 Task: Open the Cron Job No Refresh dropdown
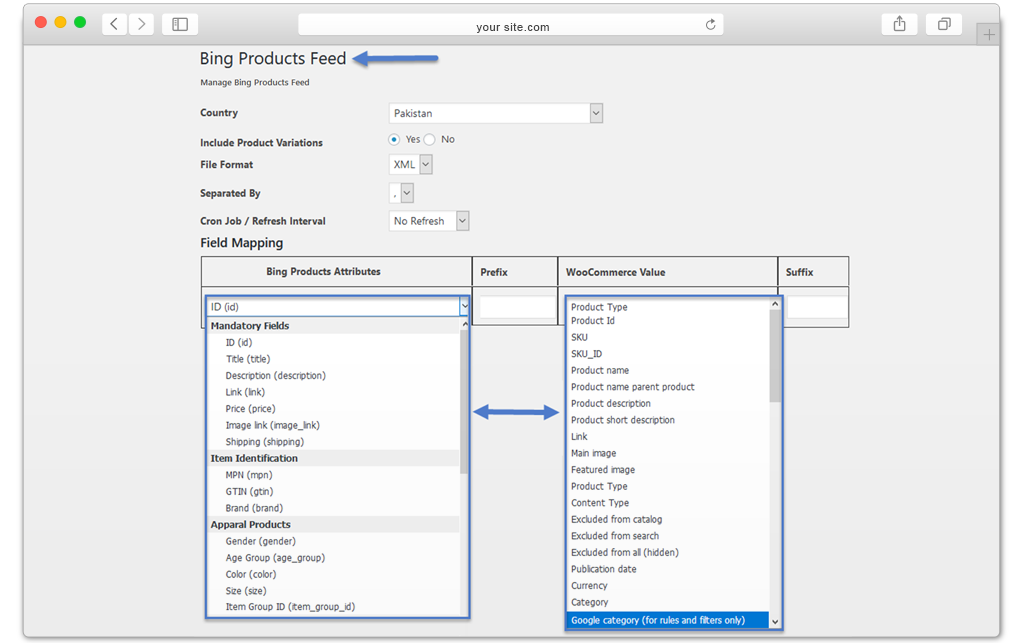point(428,221)
